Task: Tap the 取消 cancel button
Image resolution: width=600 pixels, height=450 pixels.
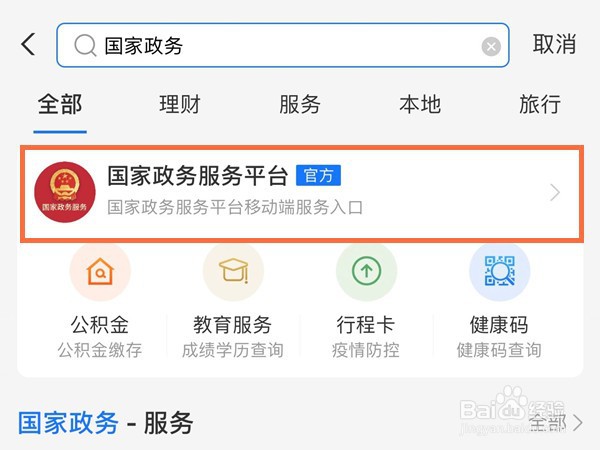Action: (555, 44)
